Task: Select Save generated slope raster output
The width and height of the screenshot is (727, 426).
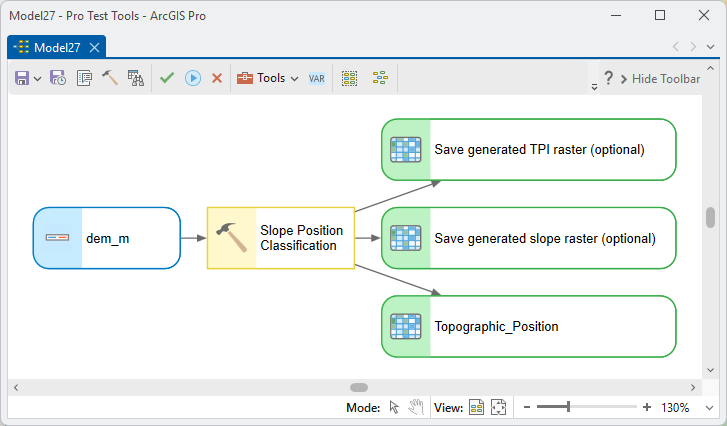Action: click(x=529, y=238)
